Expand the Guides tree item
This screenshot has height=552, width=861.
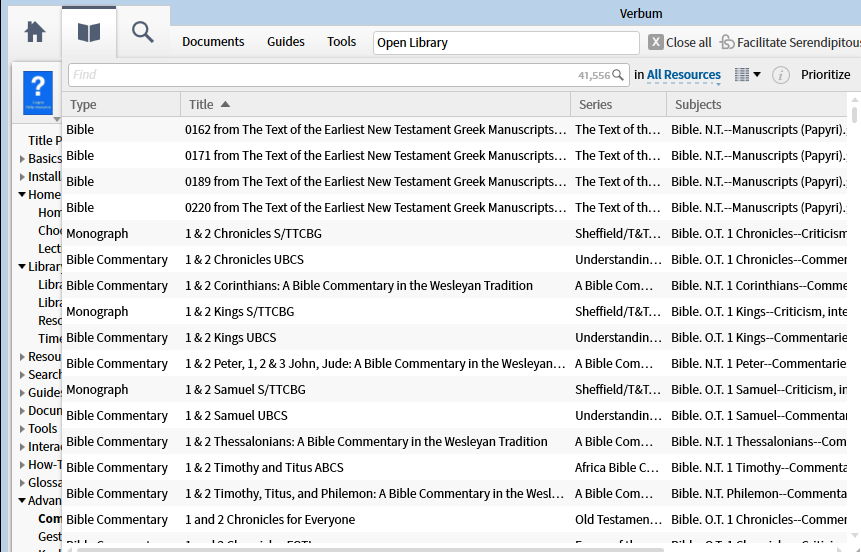22,393
